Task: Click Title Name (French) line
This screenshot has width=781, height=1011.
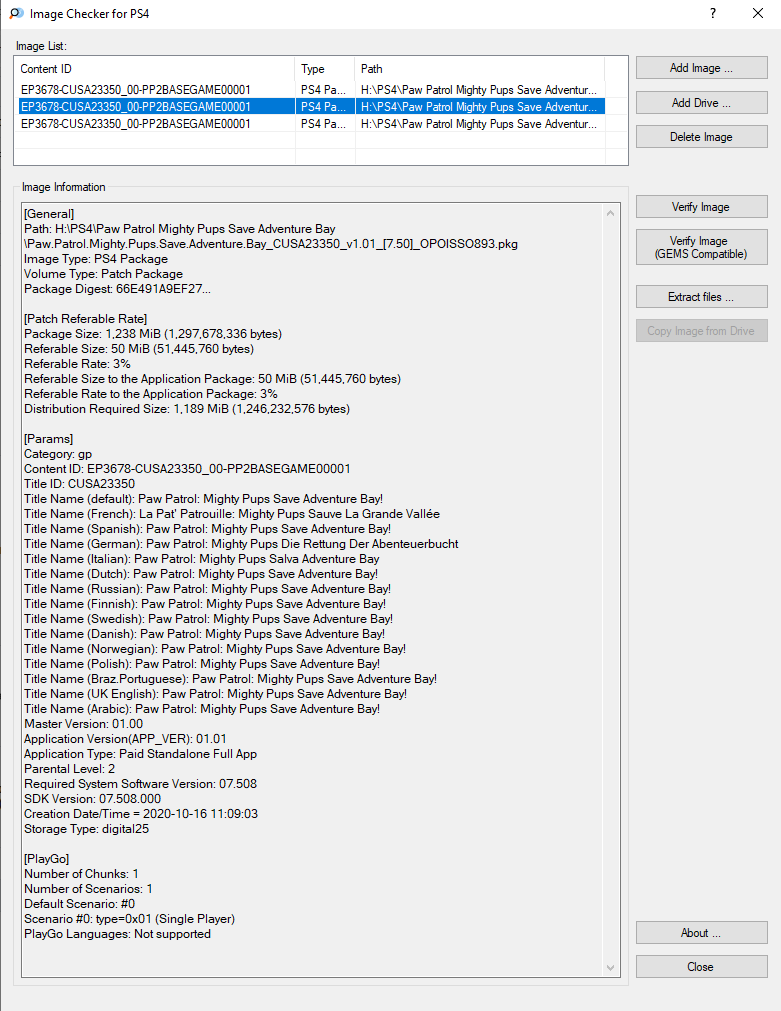Action: click(x=232, y=514)
